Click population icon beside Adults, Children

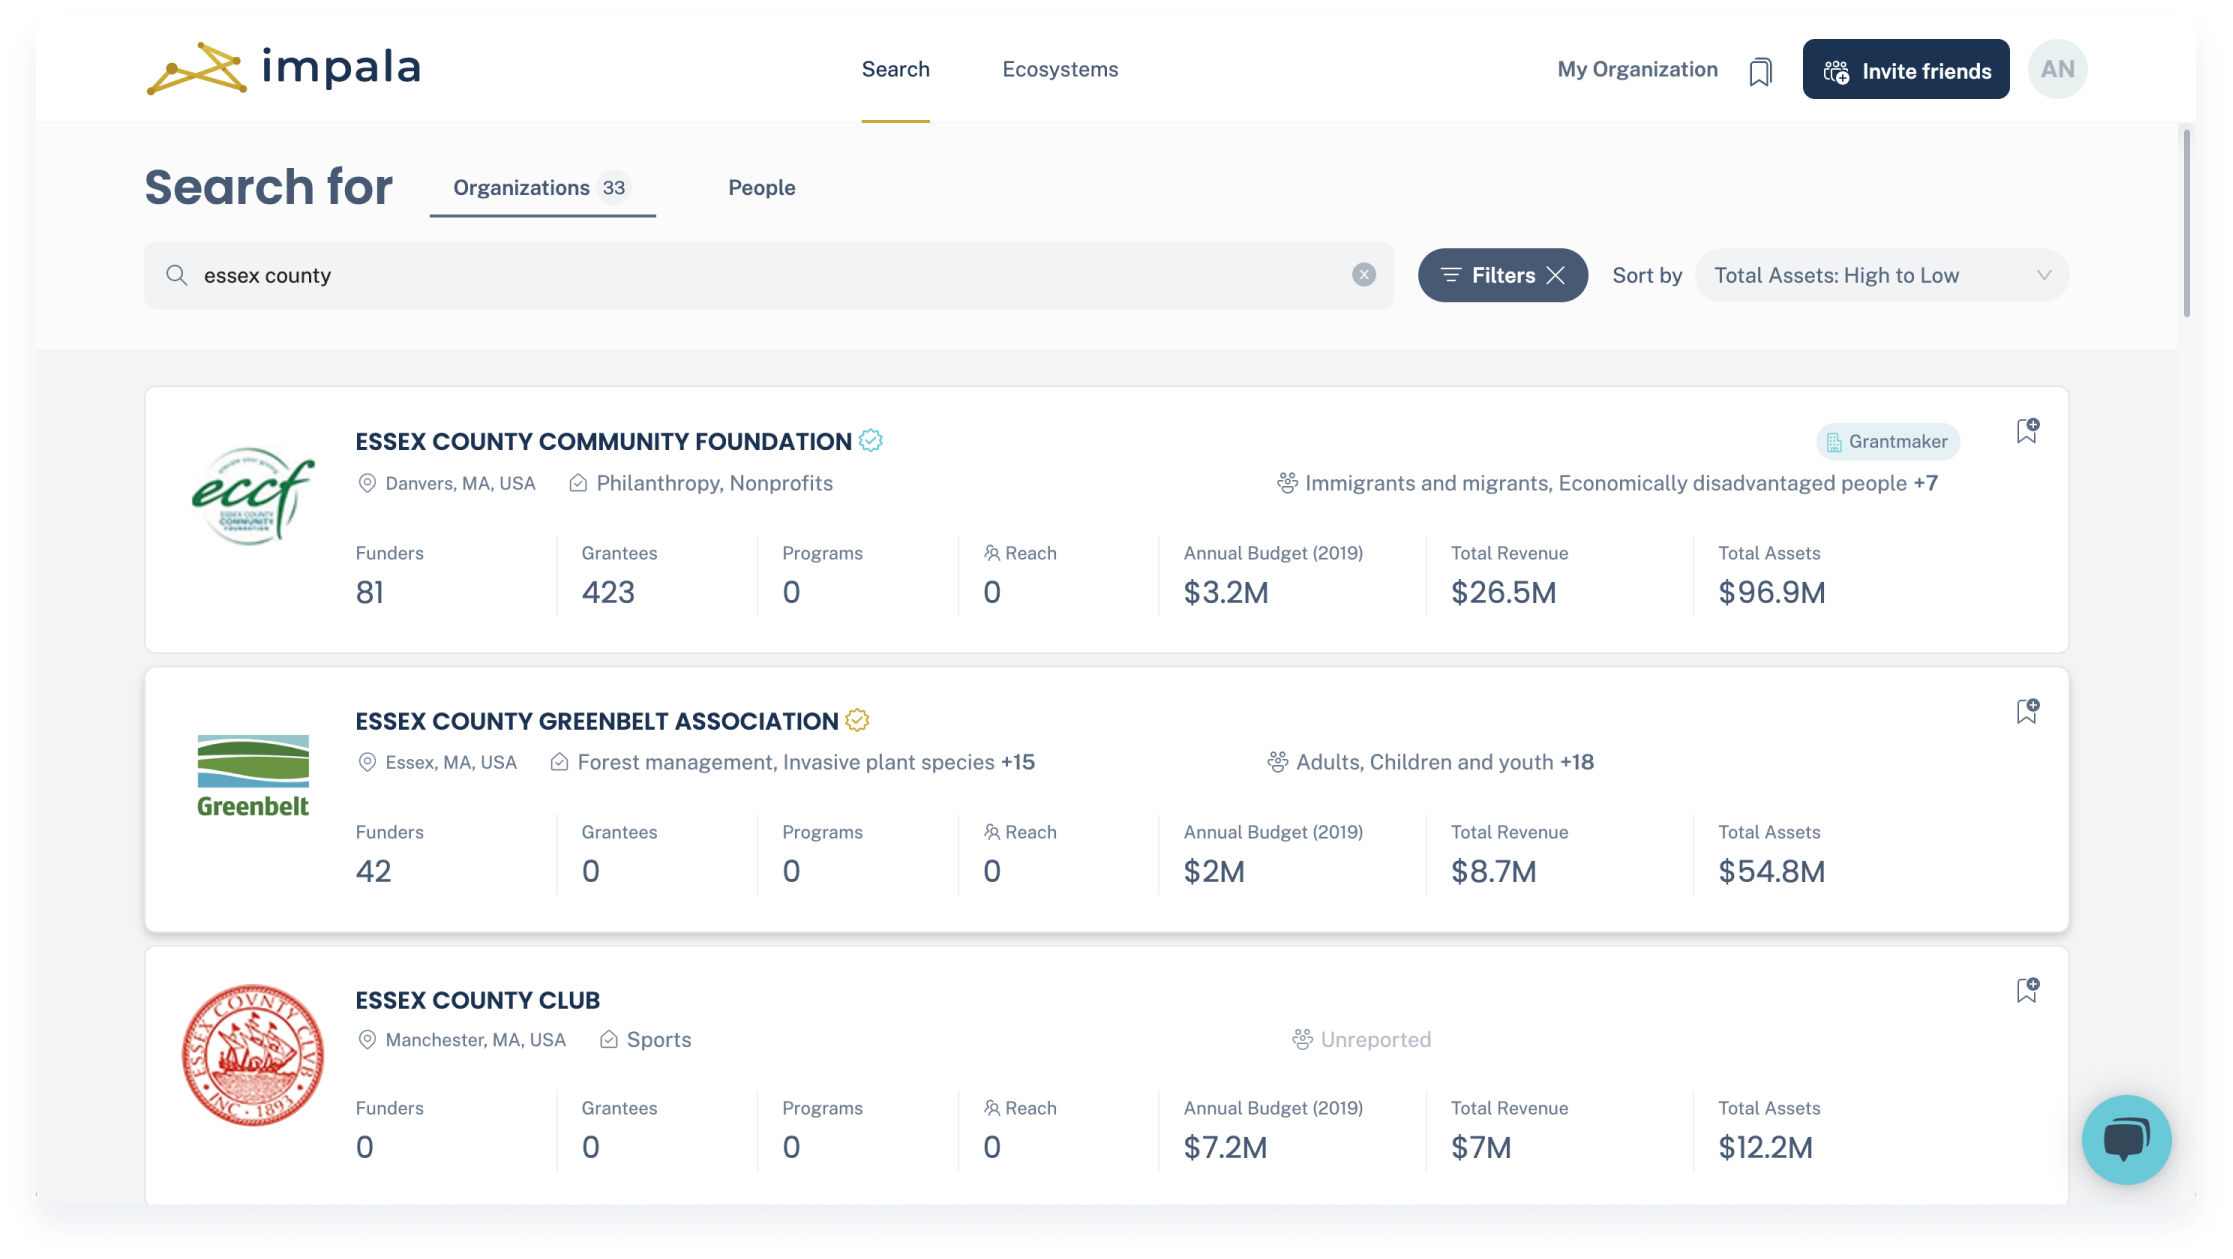coord(1278,762)
